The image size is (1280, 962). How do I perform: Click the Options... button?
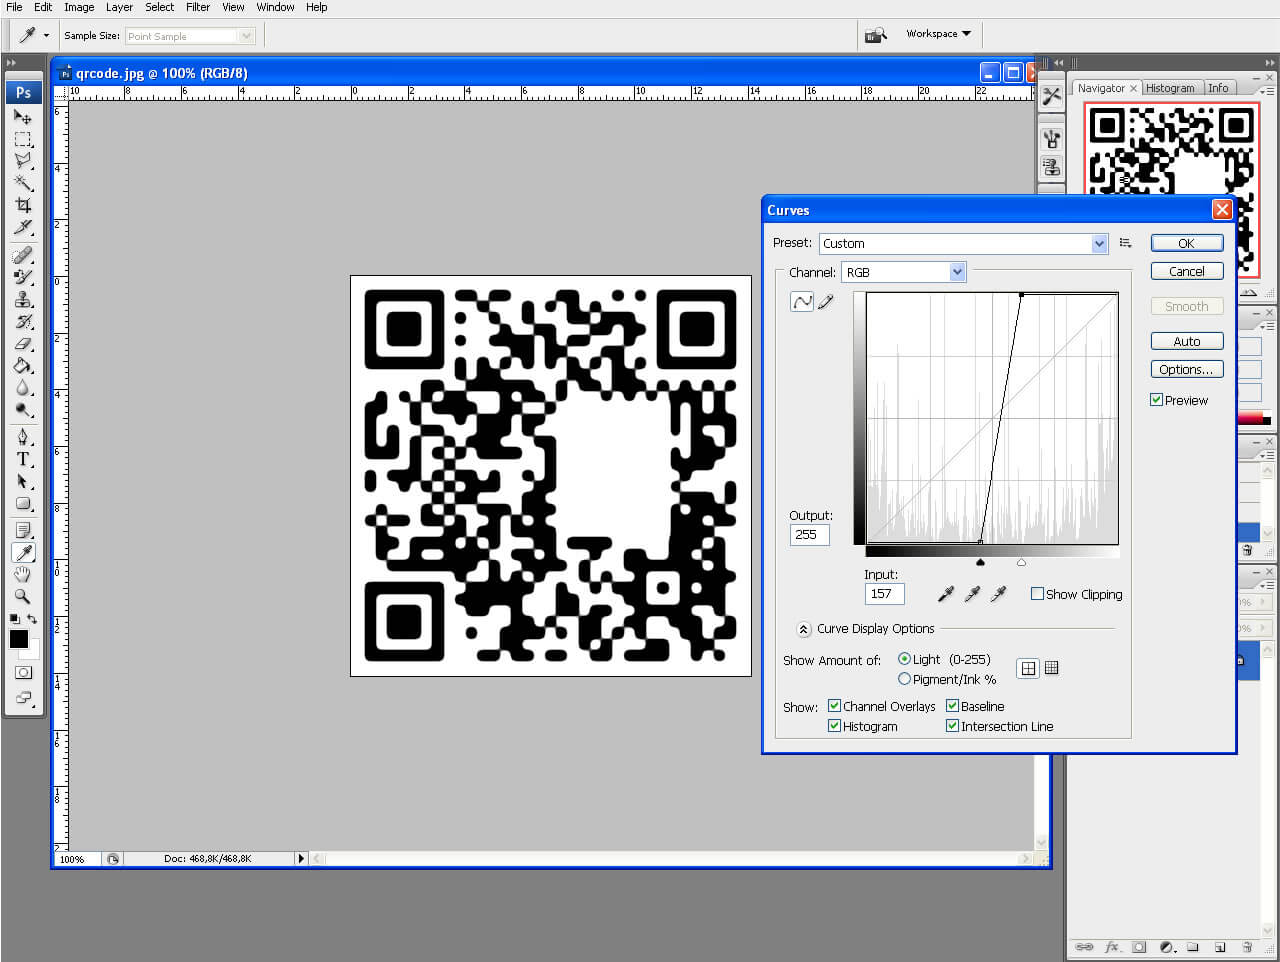(1186, 369)
